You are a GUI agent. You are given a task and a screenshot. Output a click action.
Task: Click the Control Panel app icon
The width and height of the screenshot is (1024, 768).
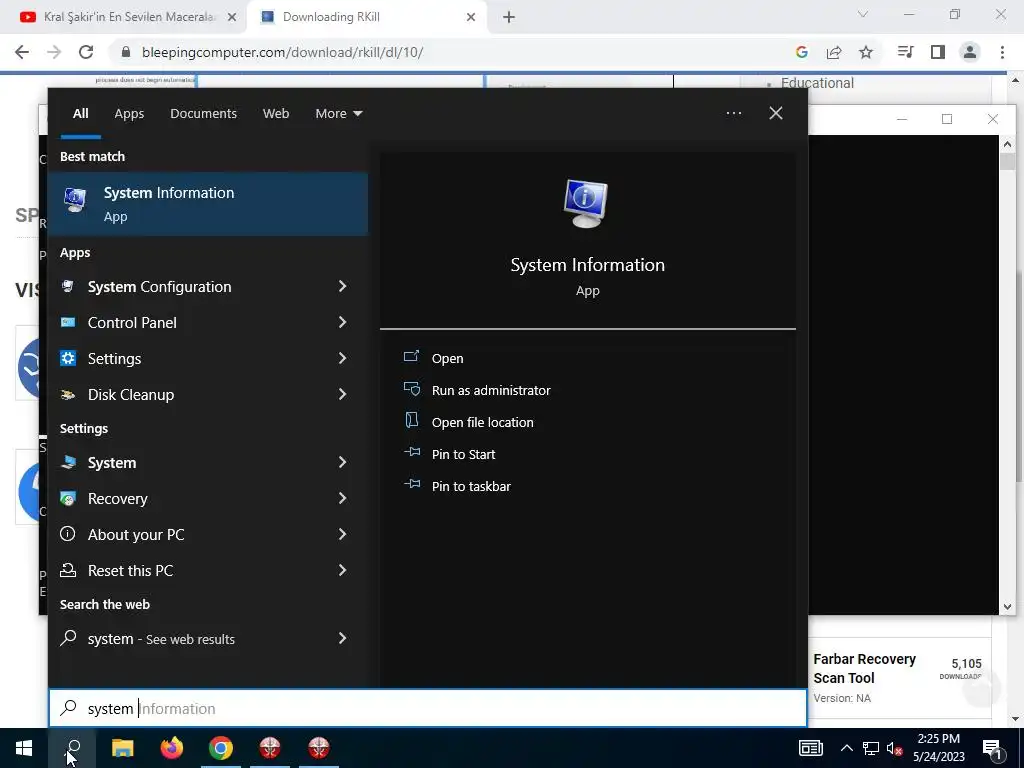[68, 322]
